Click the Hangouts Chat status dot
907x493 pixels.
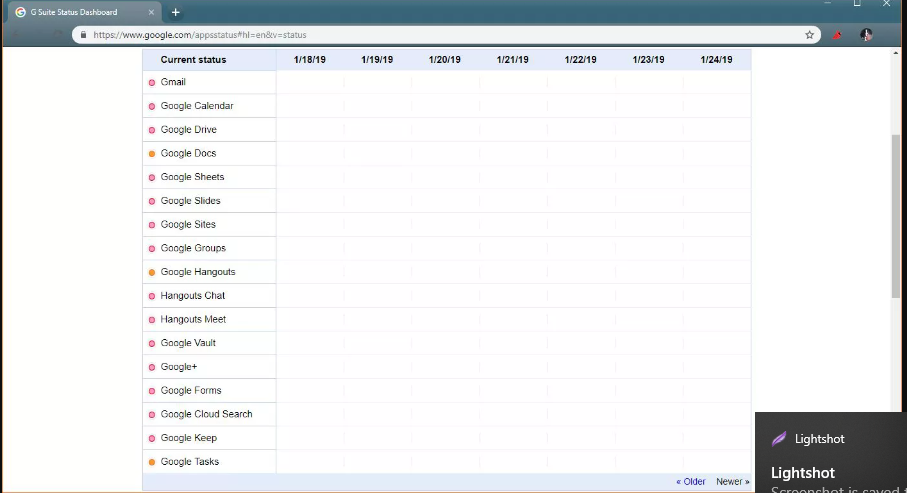click(x=152, y=296)
